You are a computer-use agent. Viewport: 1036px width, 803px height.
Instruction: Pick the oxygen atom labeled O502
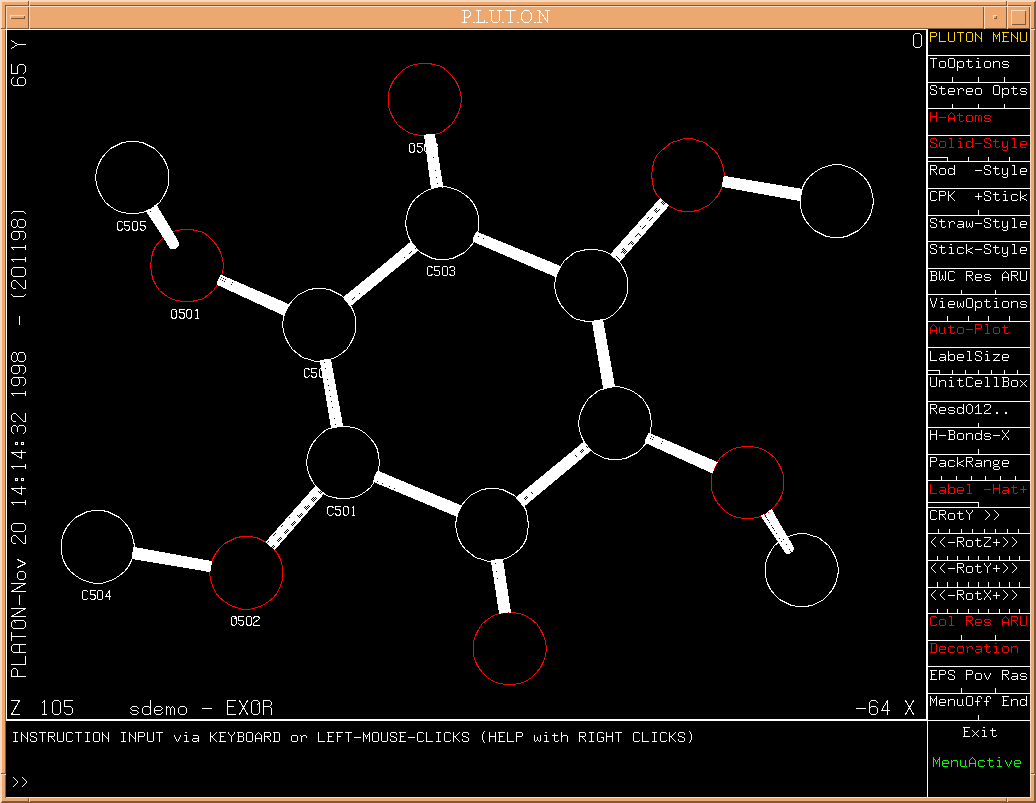click(247, 572)
